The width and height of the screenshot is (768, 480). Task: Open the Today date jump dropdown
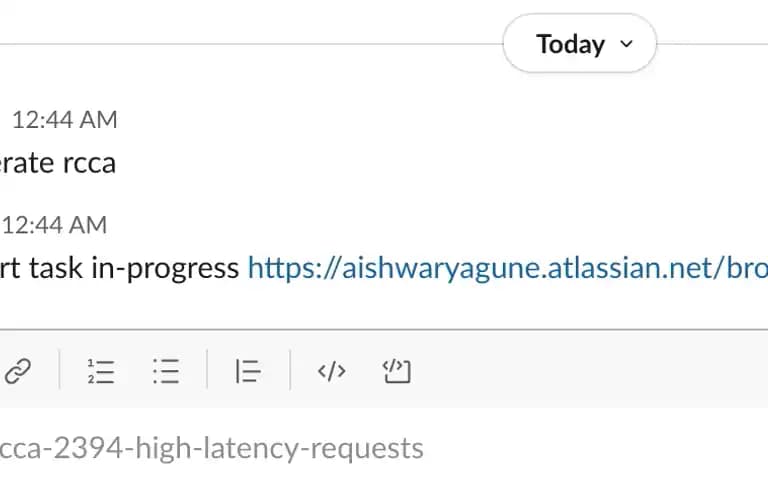[579, 44]
